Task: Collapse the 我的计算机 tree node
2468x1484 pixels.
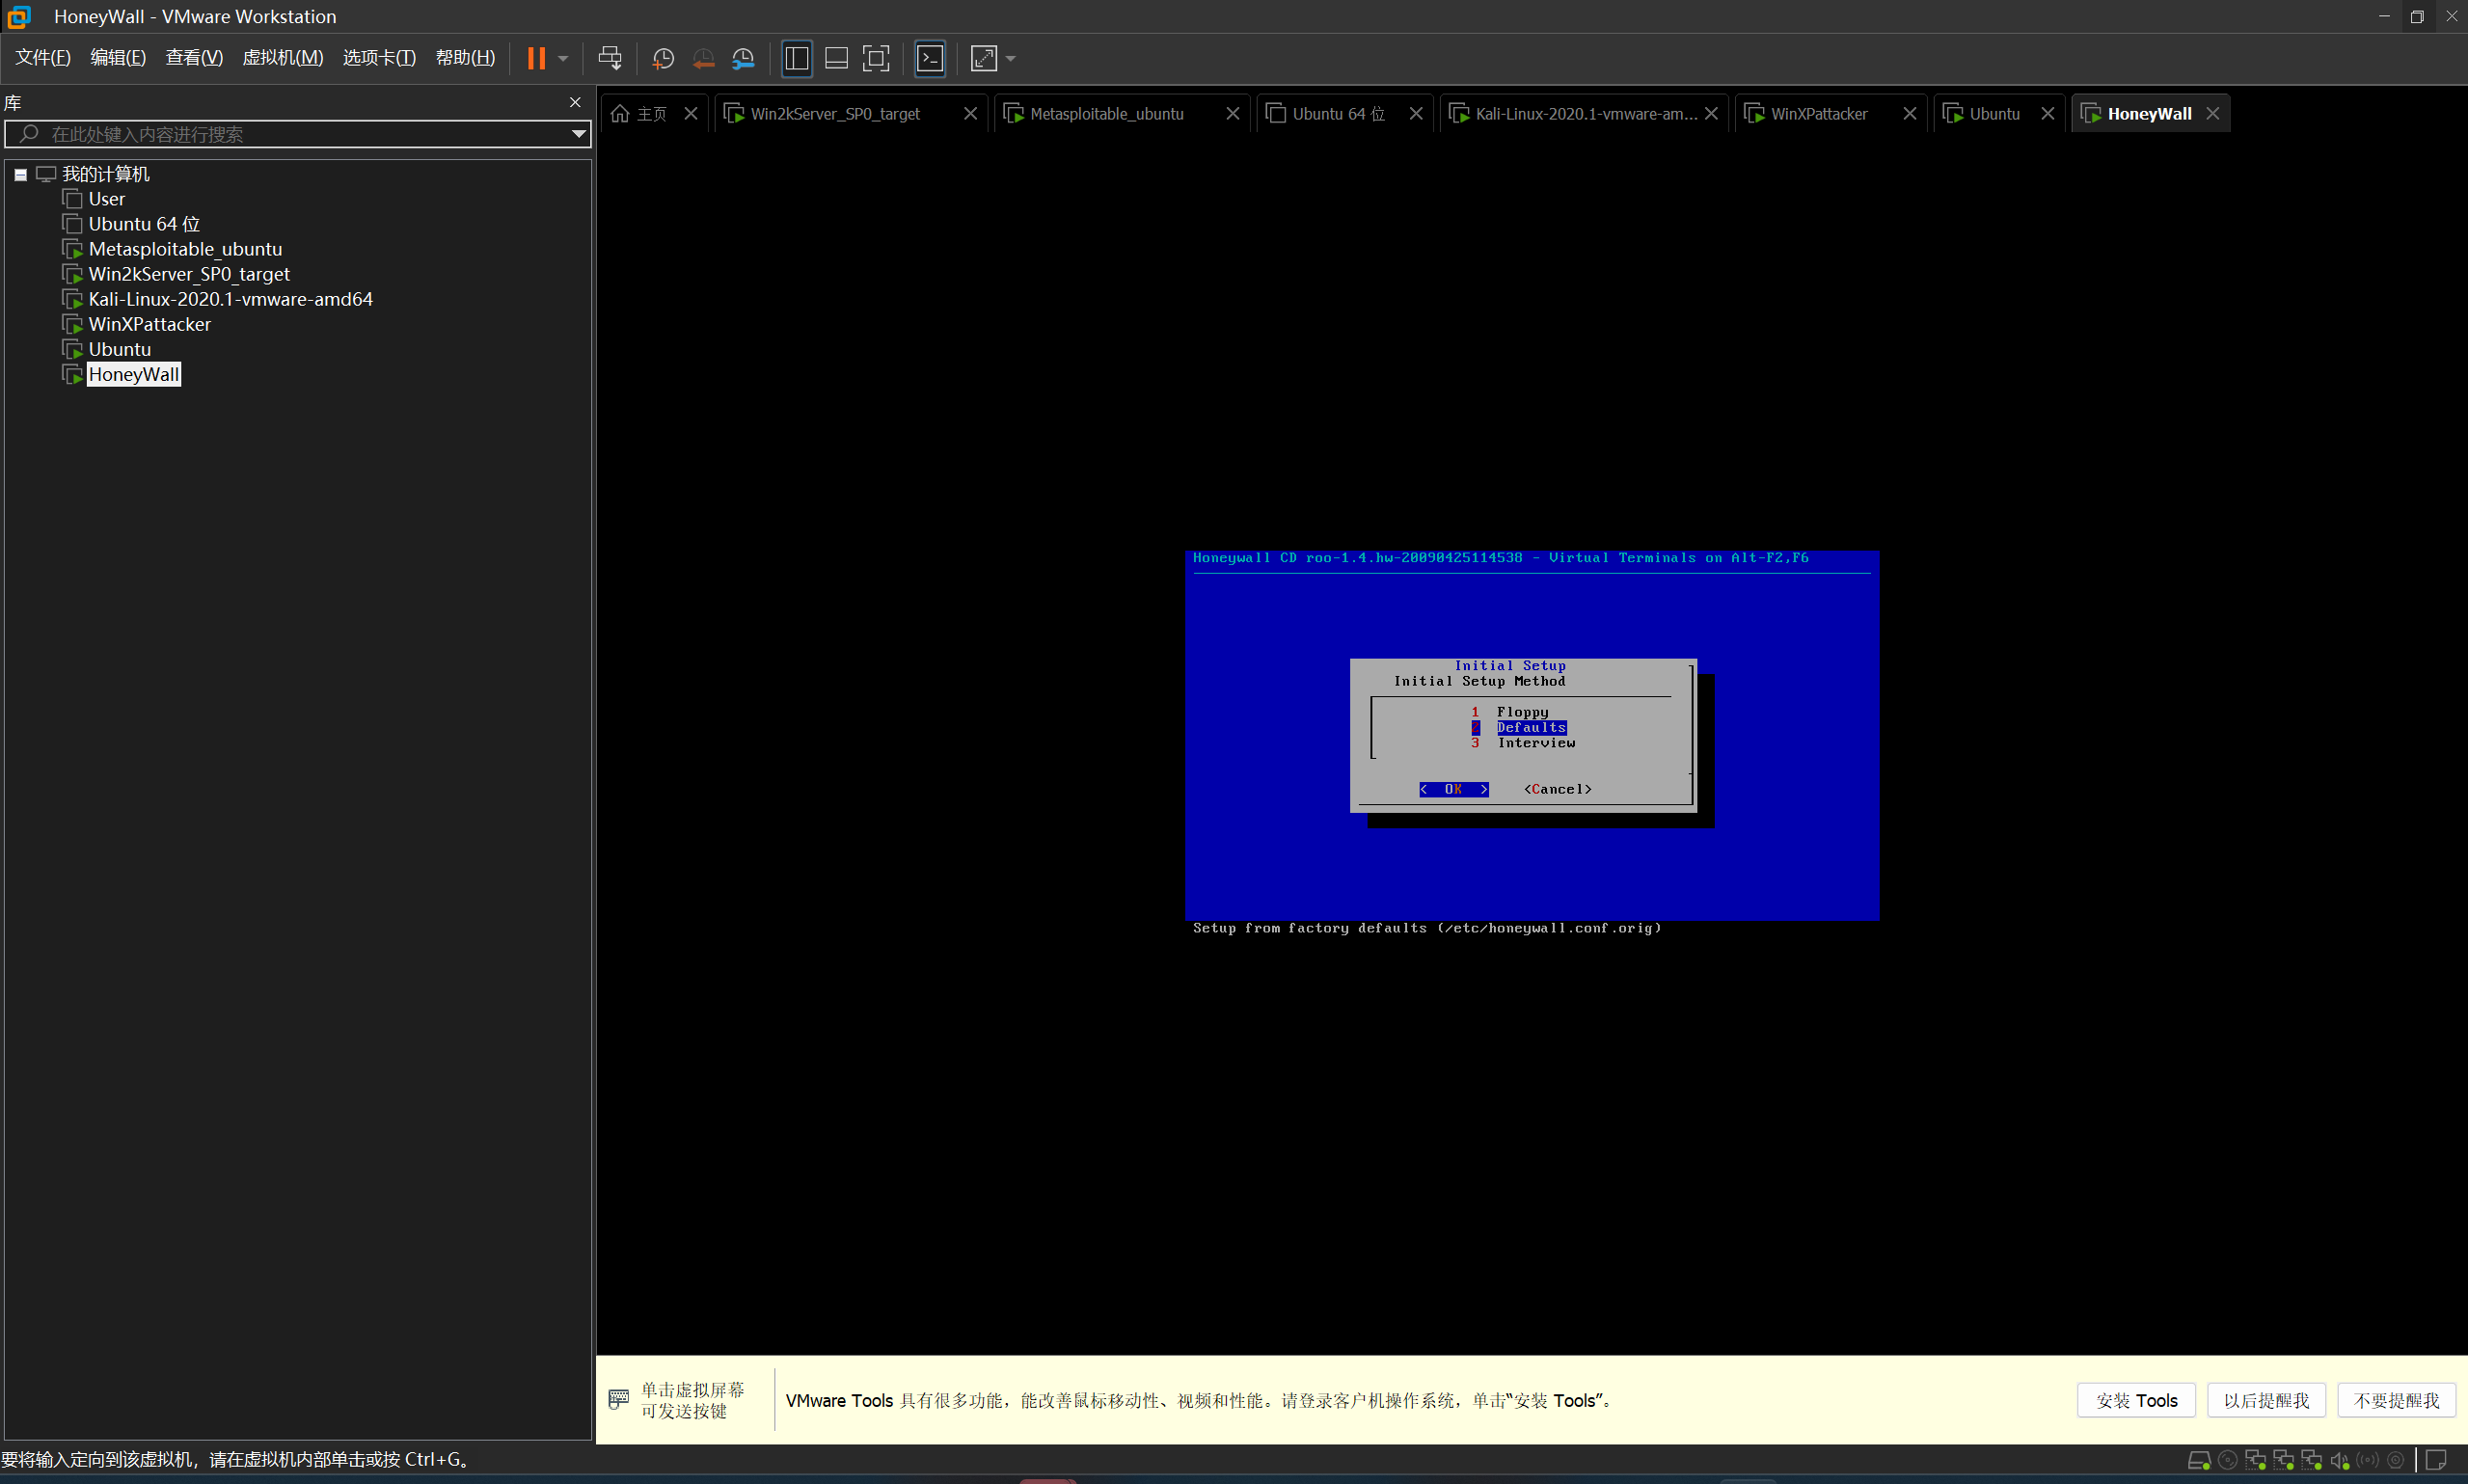Action: click(x=20, y=175)
